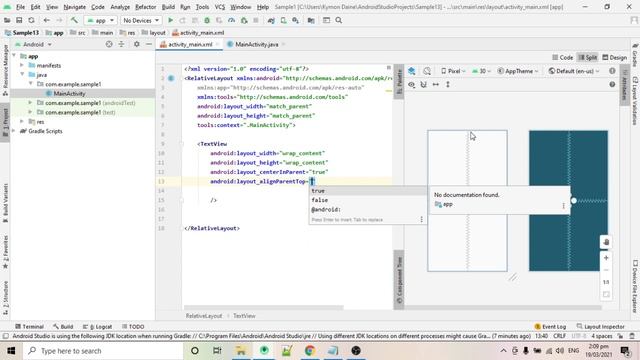
Task: Click the Windows taskbar search box
Action: point(103,351)
